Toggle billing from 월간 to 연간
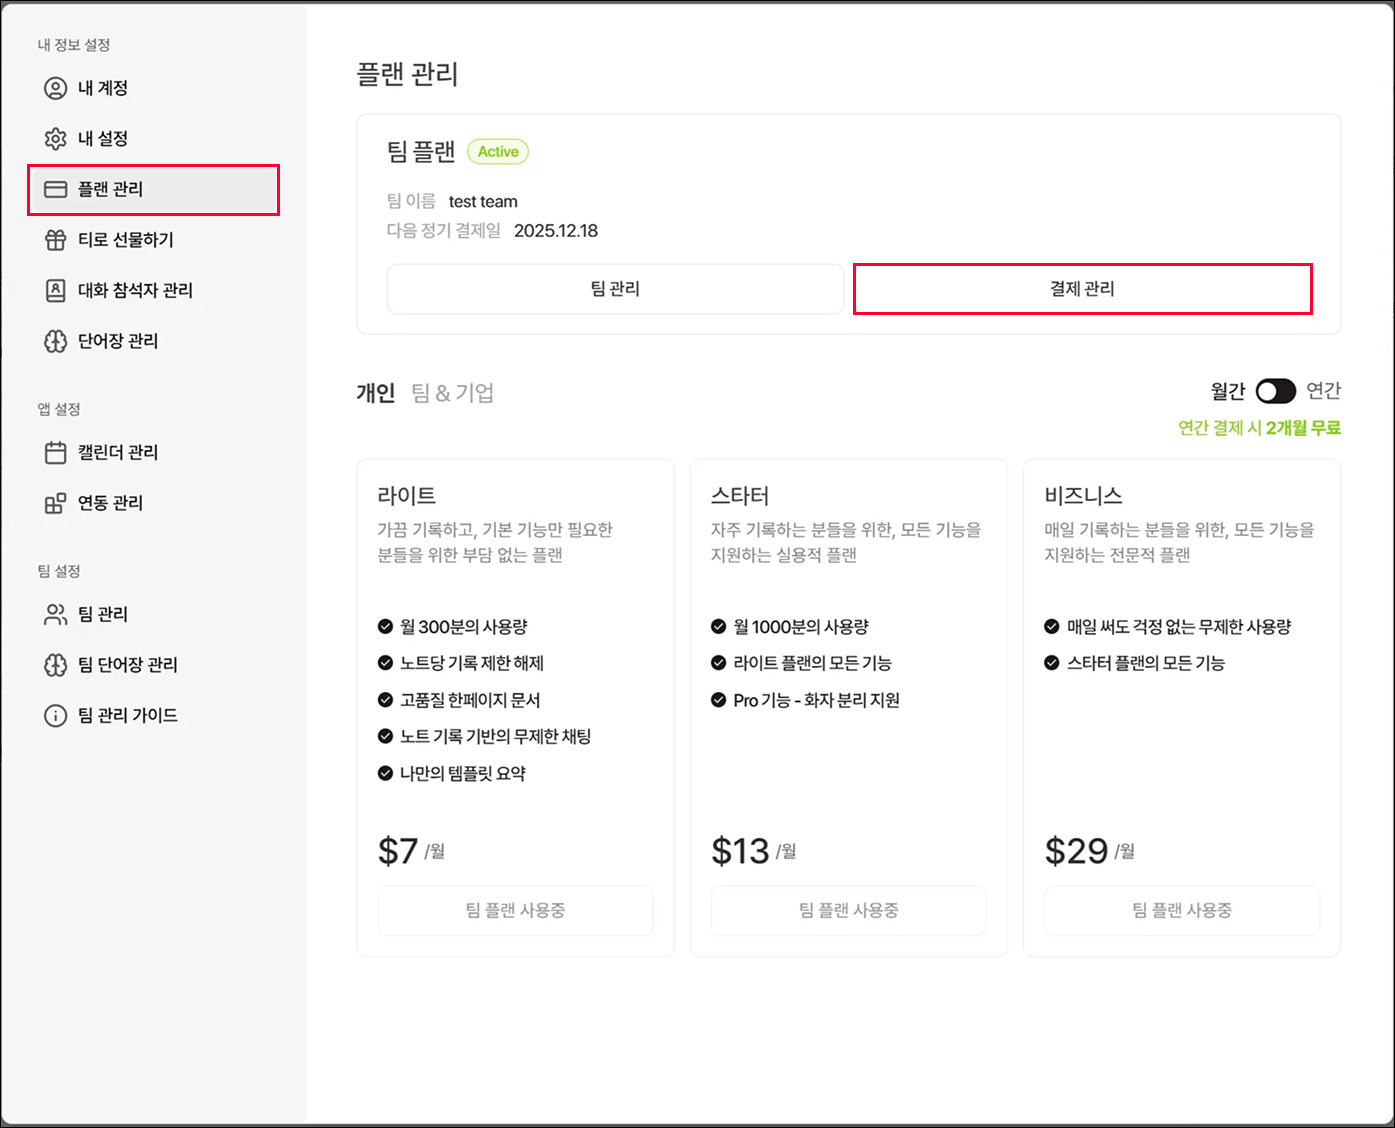The width and height of the screenshot is (1395, 1128). tap(1275, 391)
